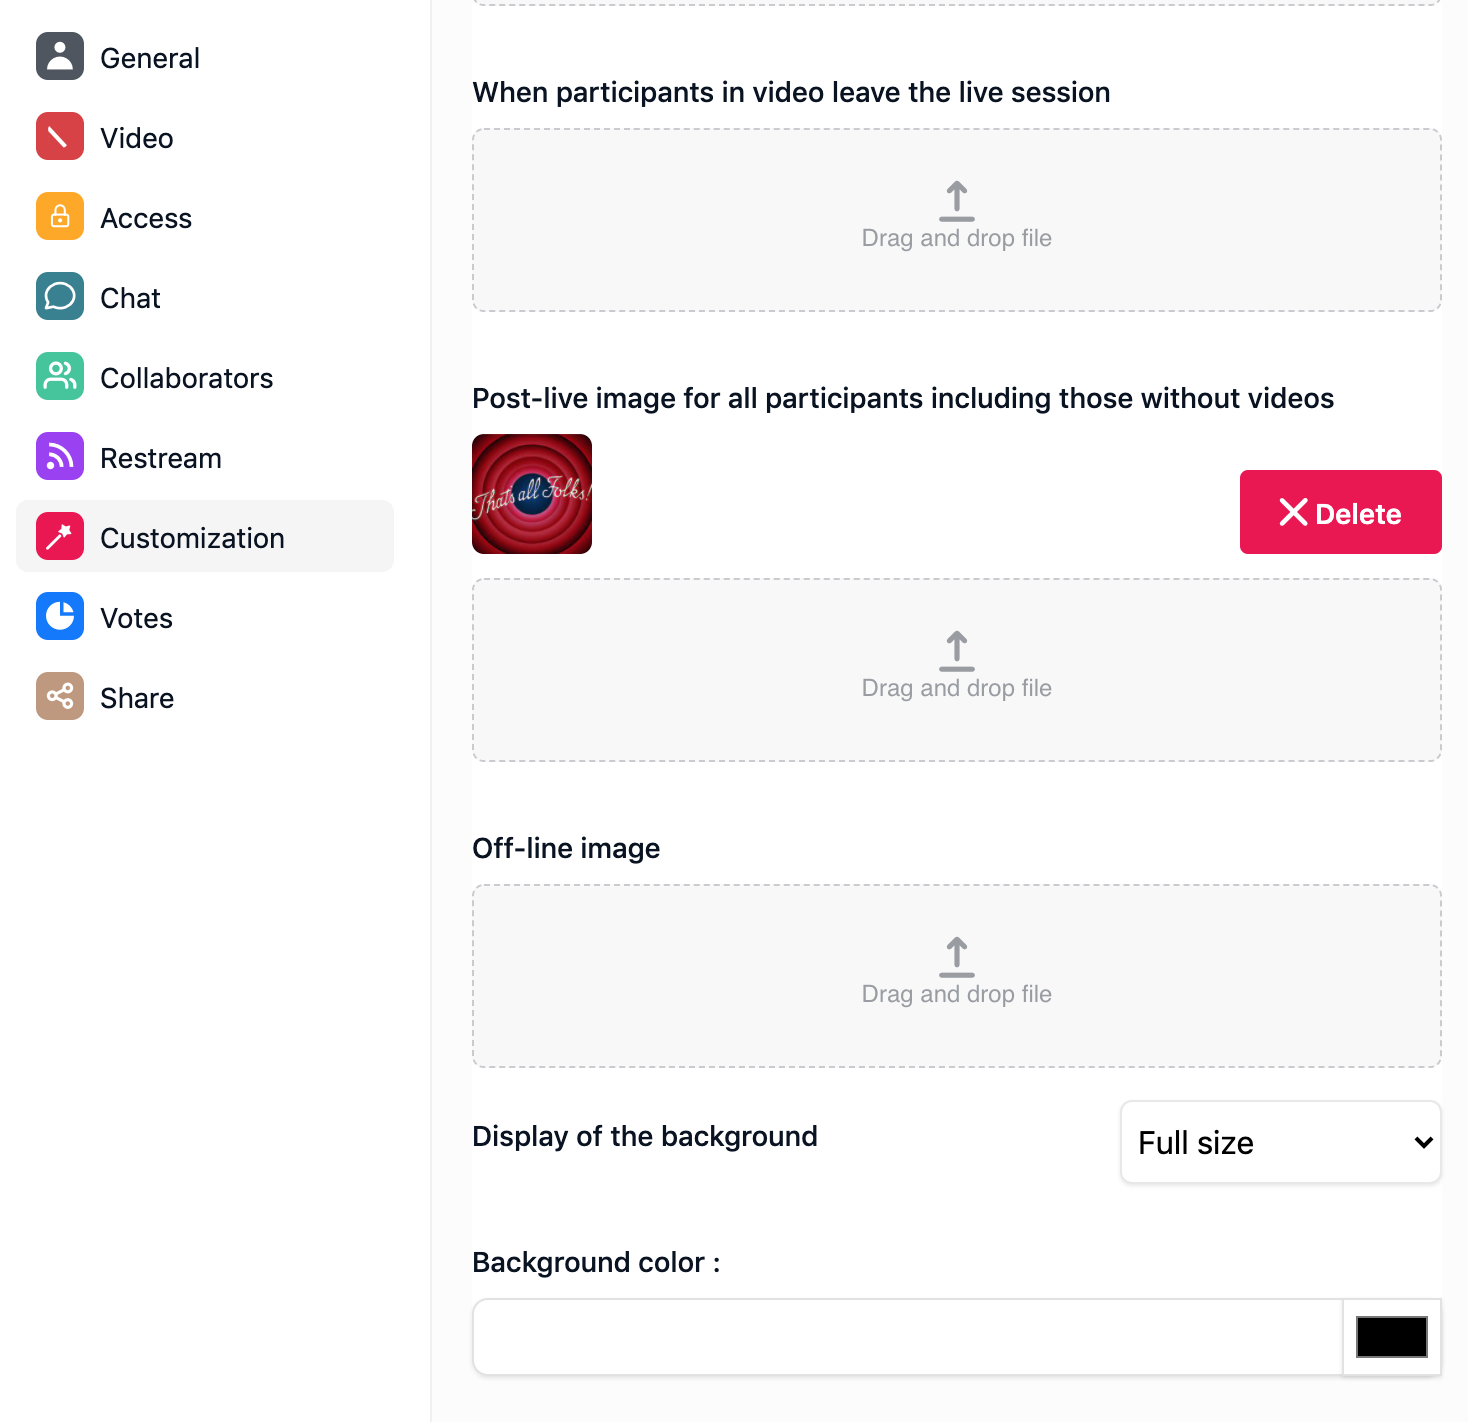Click the That's all Folks thumbnail
This screenshot has width=1468, height=1422.
(x=532, y=494)
